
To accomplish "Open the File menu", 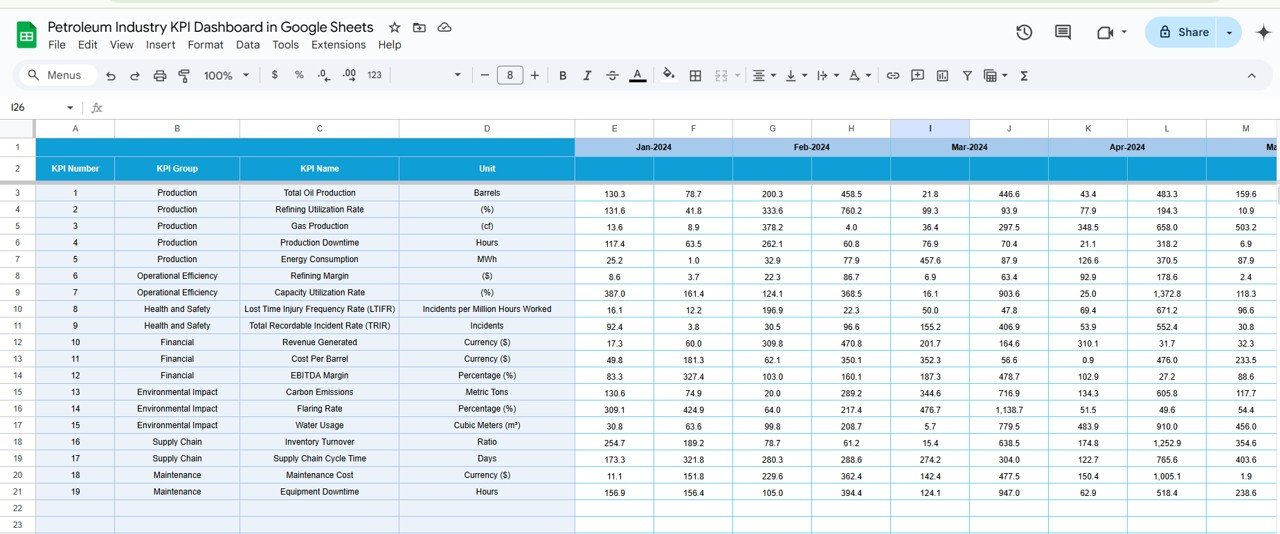I will pos(57,45).
